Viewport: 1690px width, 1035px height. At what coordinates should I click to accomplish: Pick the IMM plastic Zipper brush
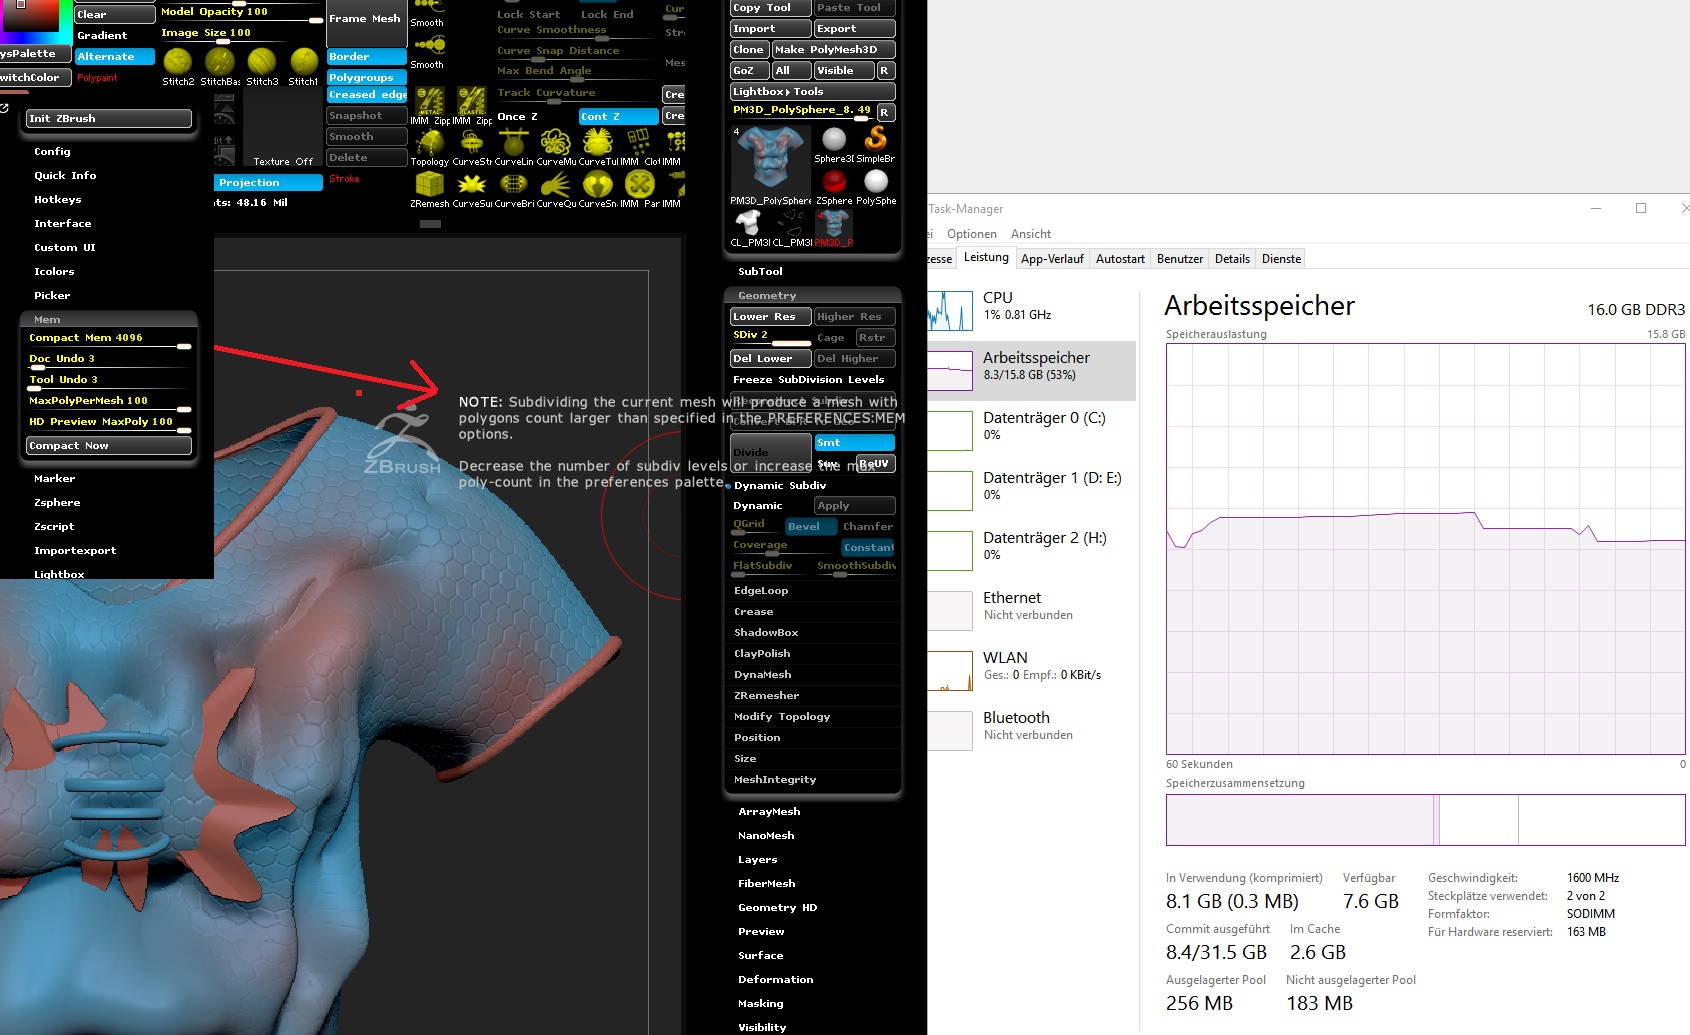pyautogui.click(x=471, y=100)
